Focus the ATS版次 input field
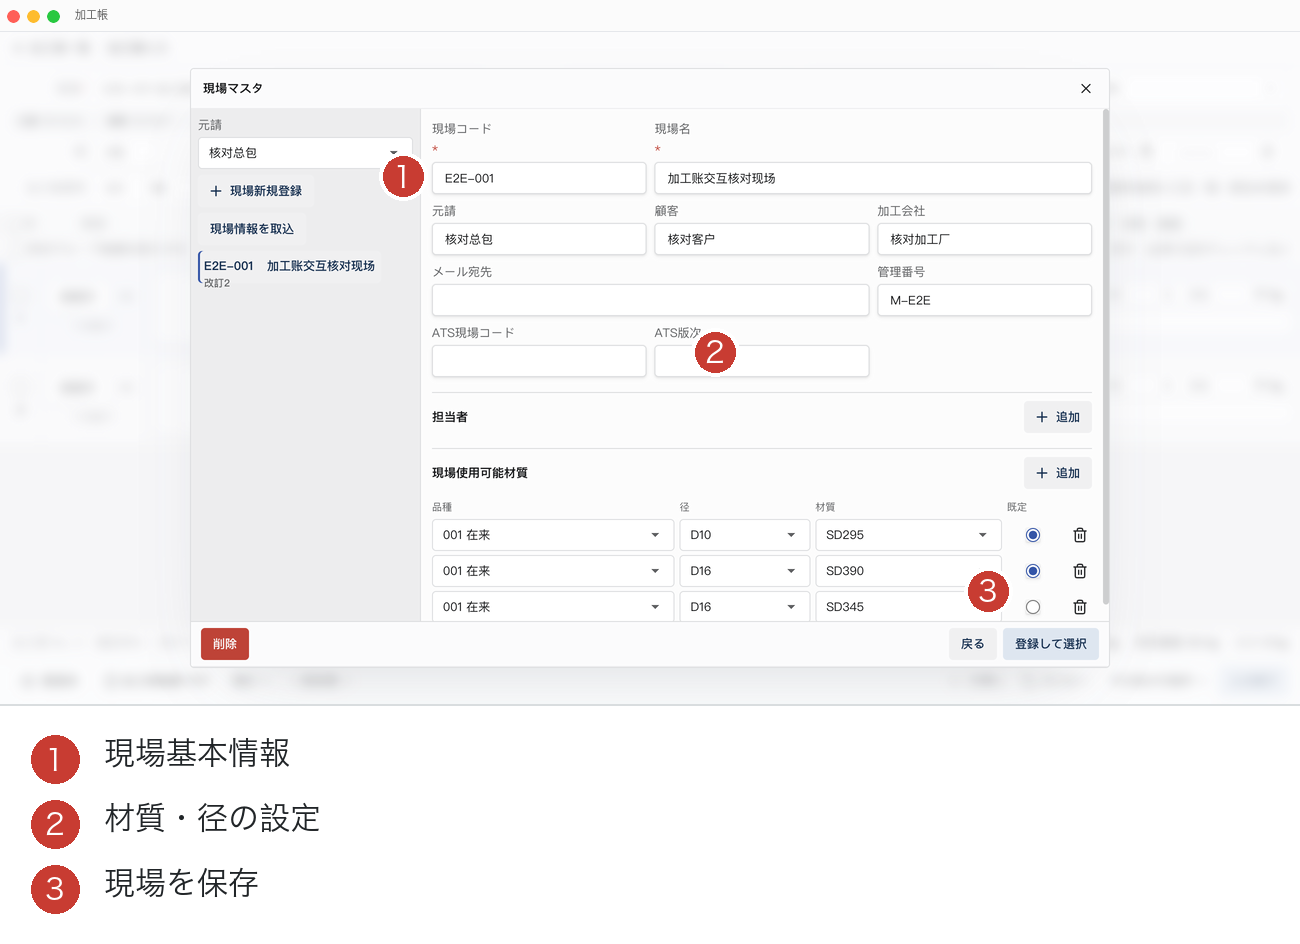1300x944 pixels. (x=762, y=361)
